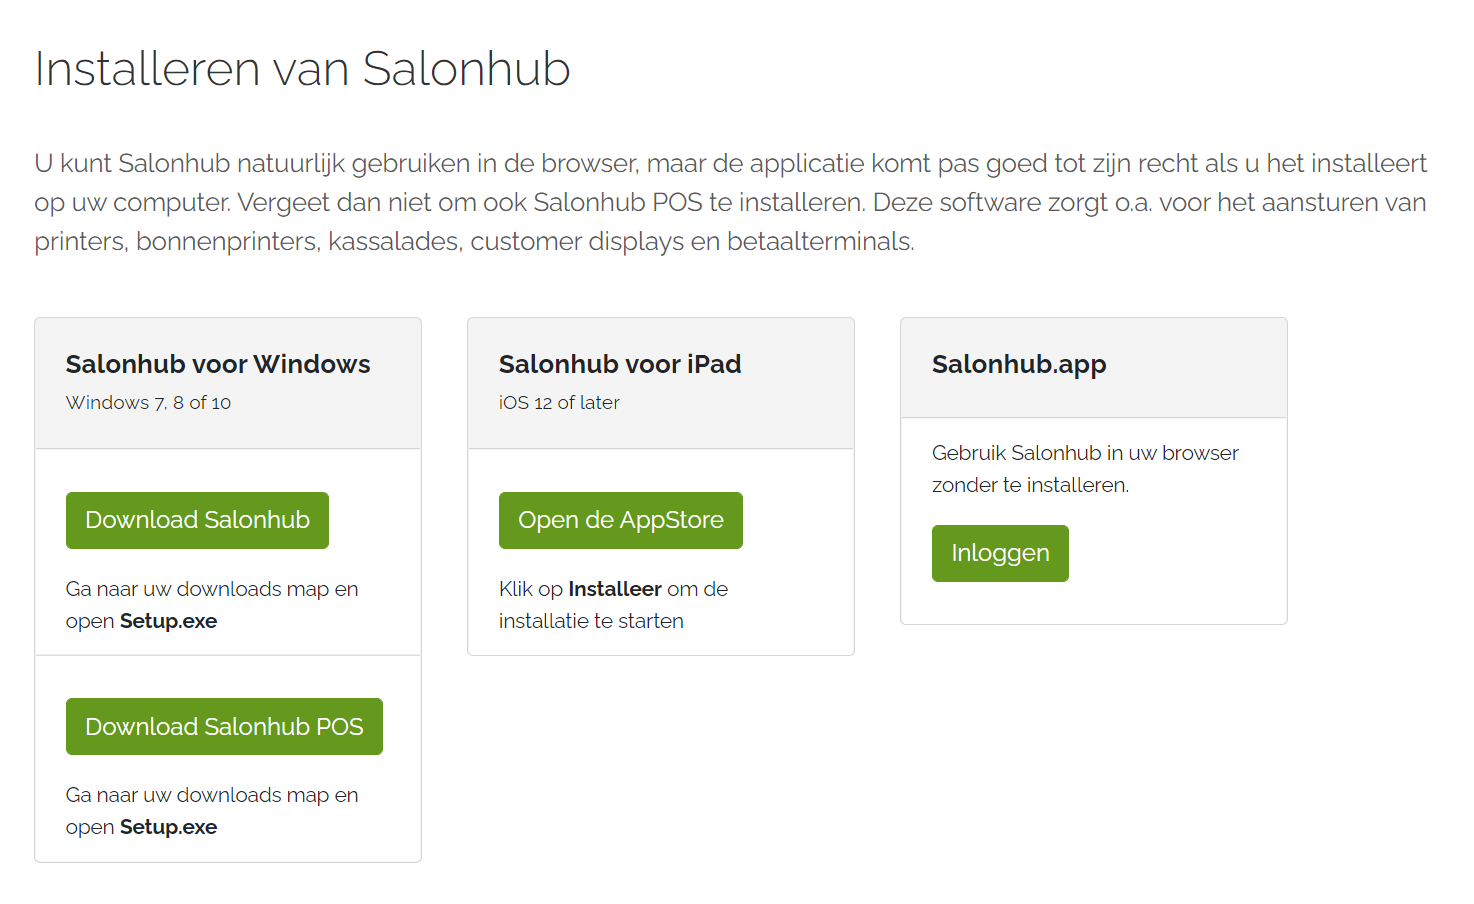Click bold 'Setup.exe' under Download Salonhub button
The image size is (1474, 904).
[168, 621]
